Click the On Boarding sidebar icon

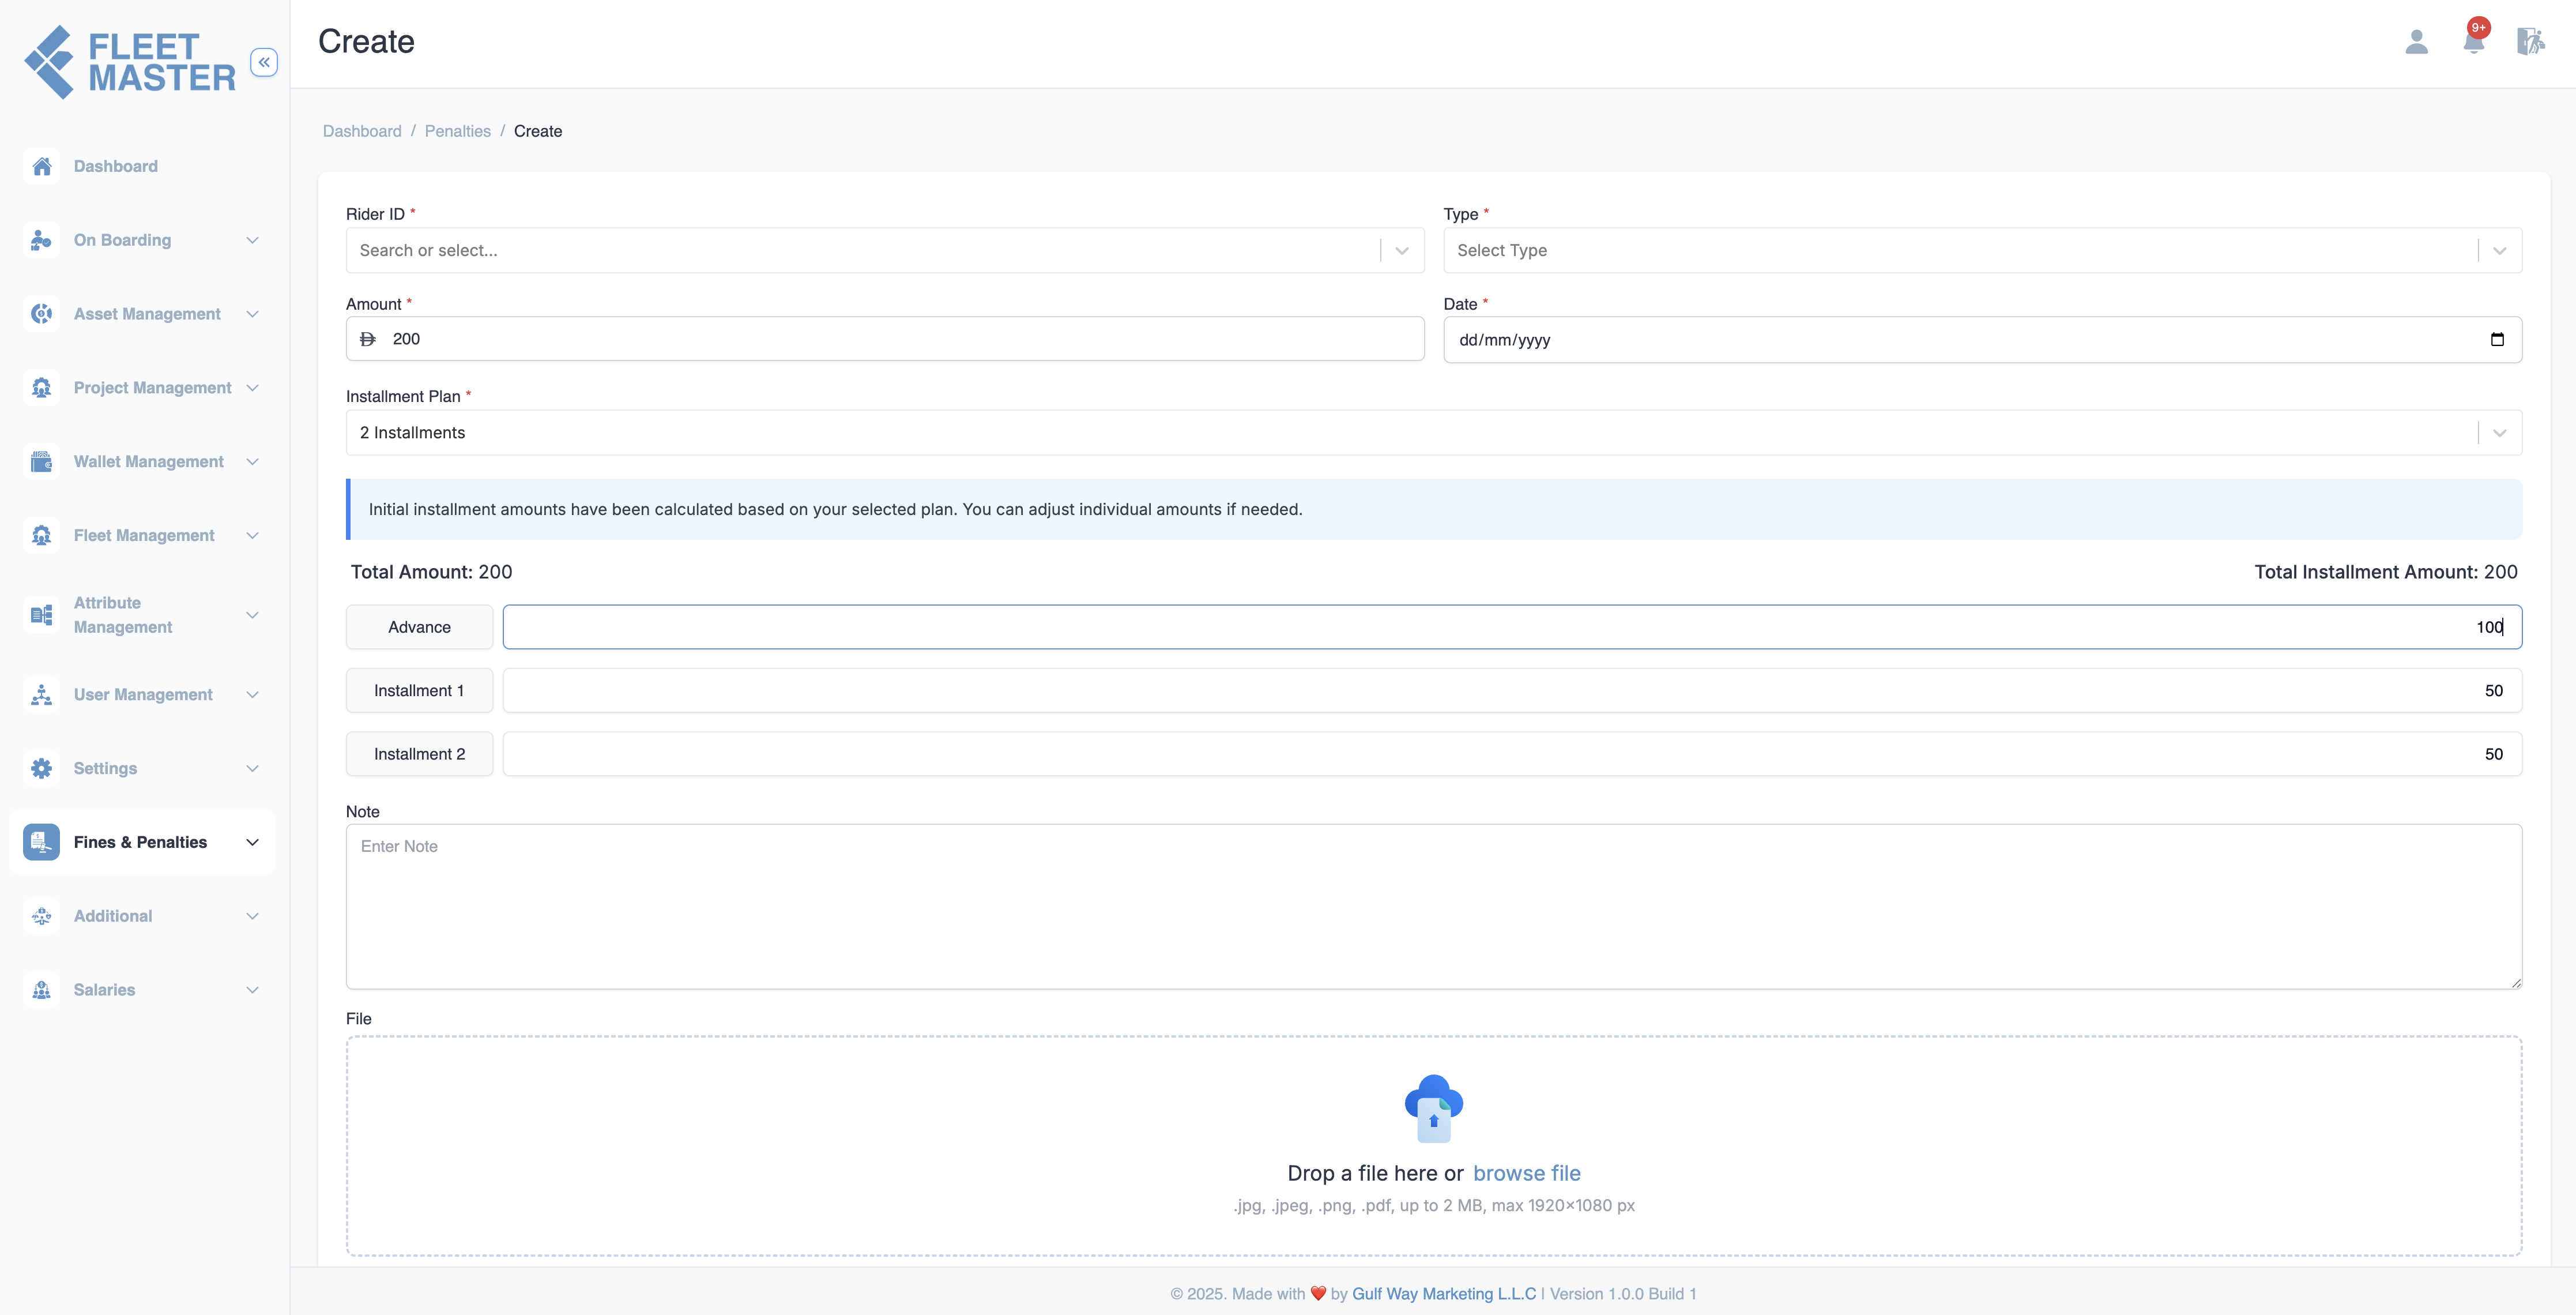pyautogui.click(x=41, y=240)
